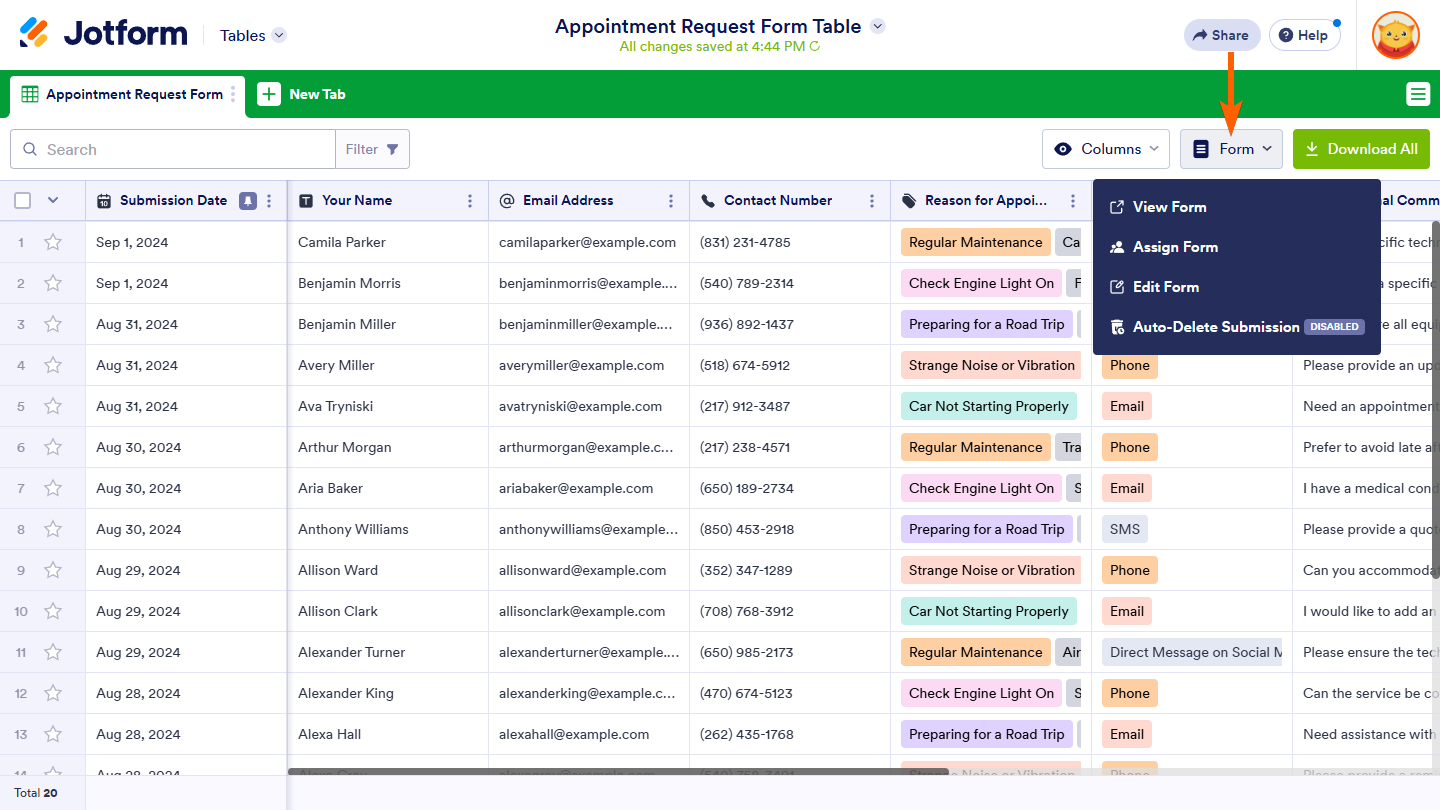The image size is (1440, 810).
Task: Choose Auto-Delete Submission menu item
Action: tap(1215, 327)
